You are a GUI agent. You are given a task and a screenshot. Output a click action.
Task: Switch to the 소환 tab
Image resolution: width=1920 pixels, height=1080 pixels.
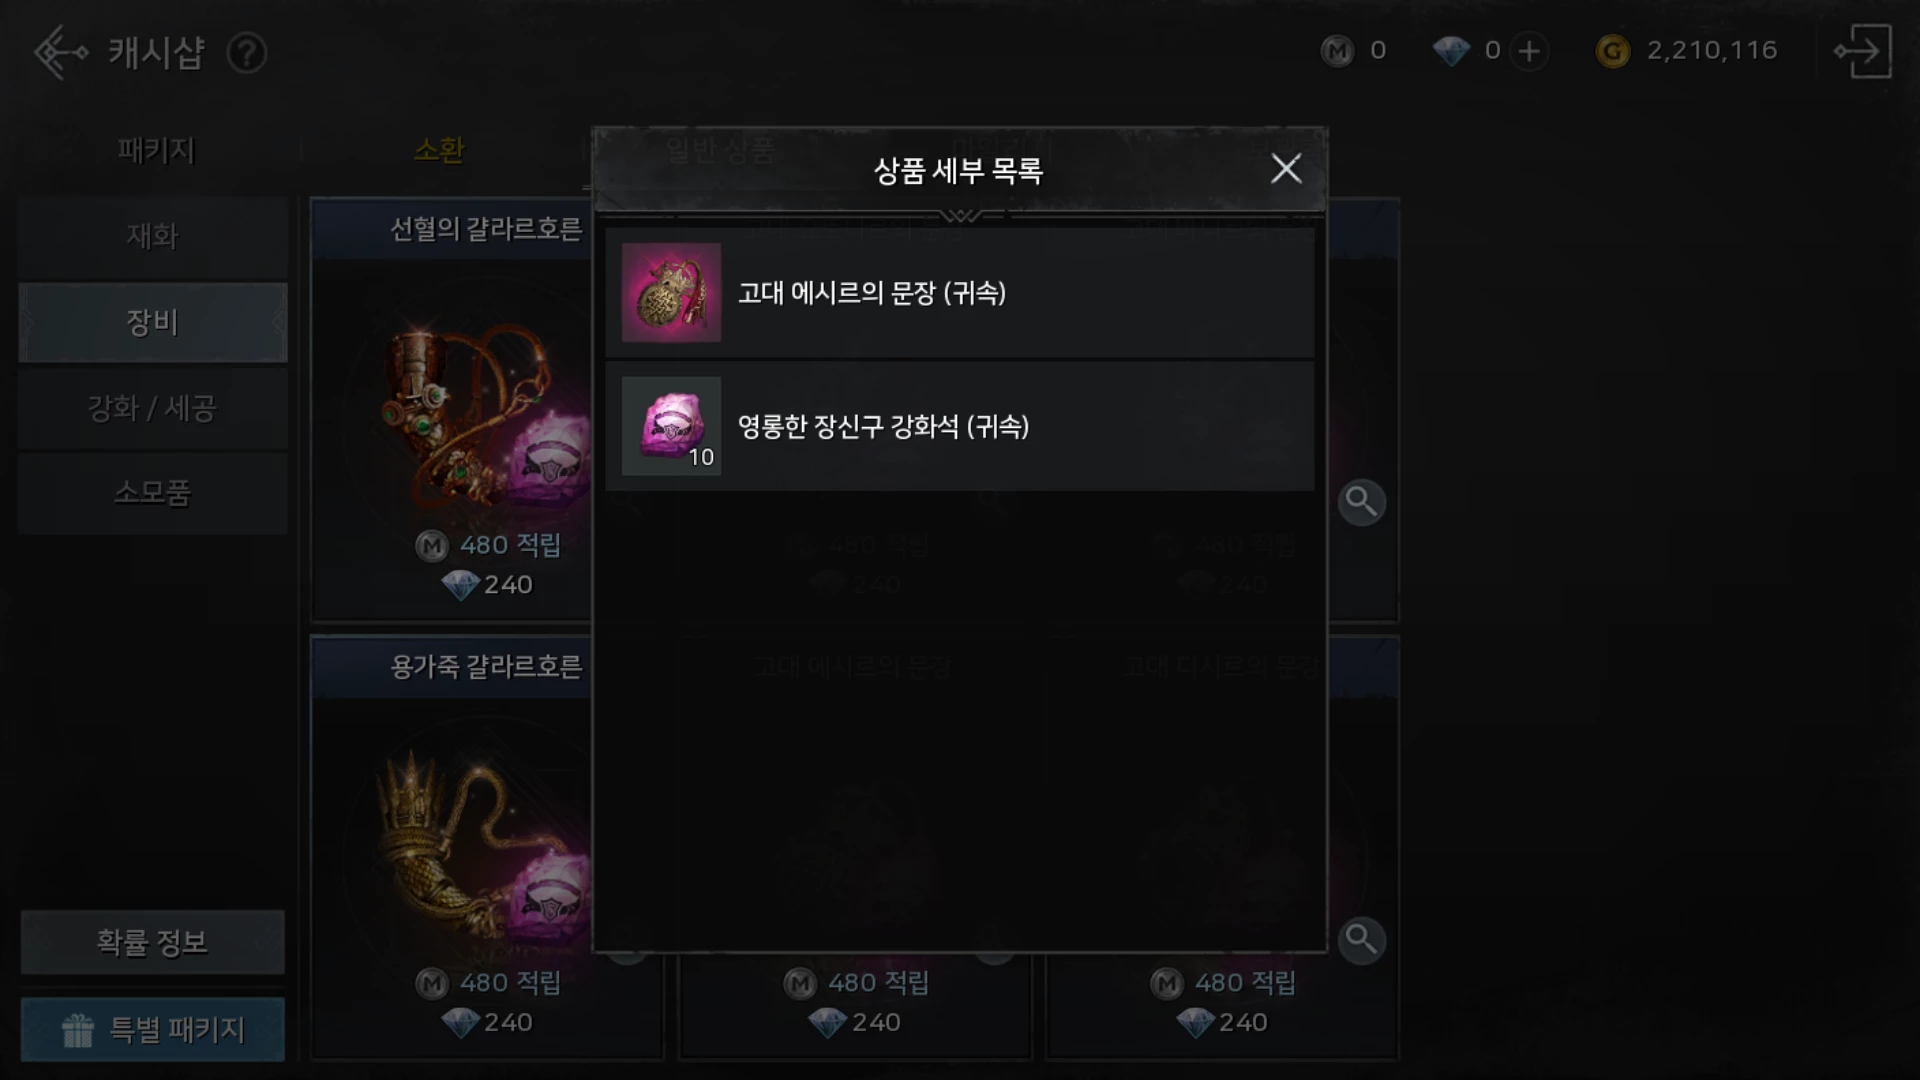point(439,150)
